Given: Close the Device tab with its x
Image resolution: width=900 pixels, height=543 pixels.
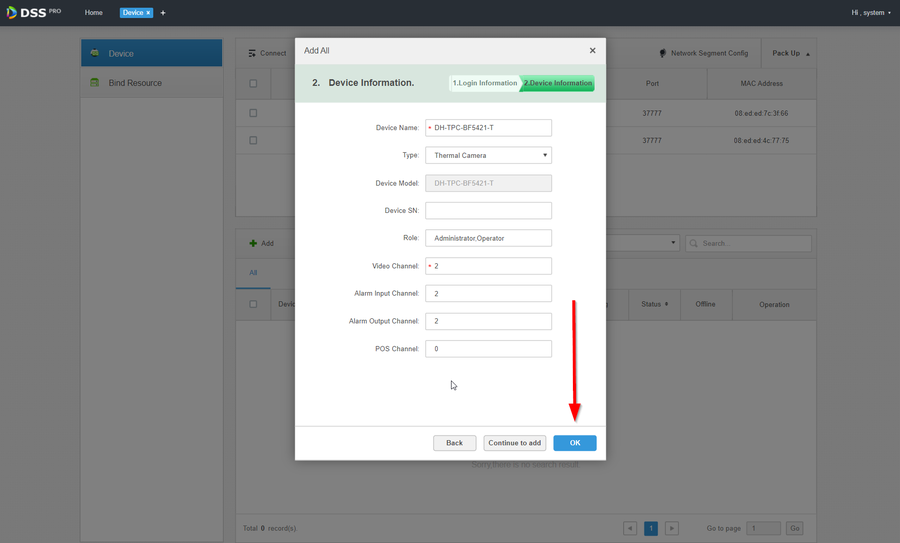Looking at the screenshot, I should 148,13.
